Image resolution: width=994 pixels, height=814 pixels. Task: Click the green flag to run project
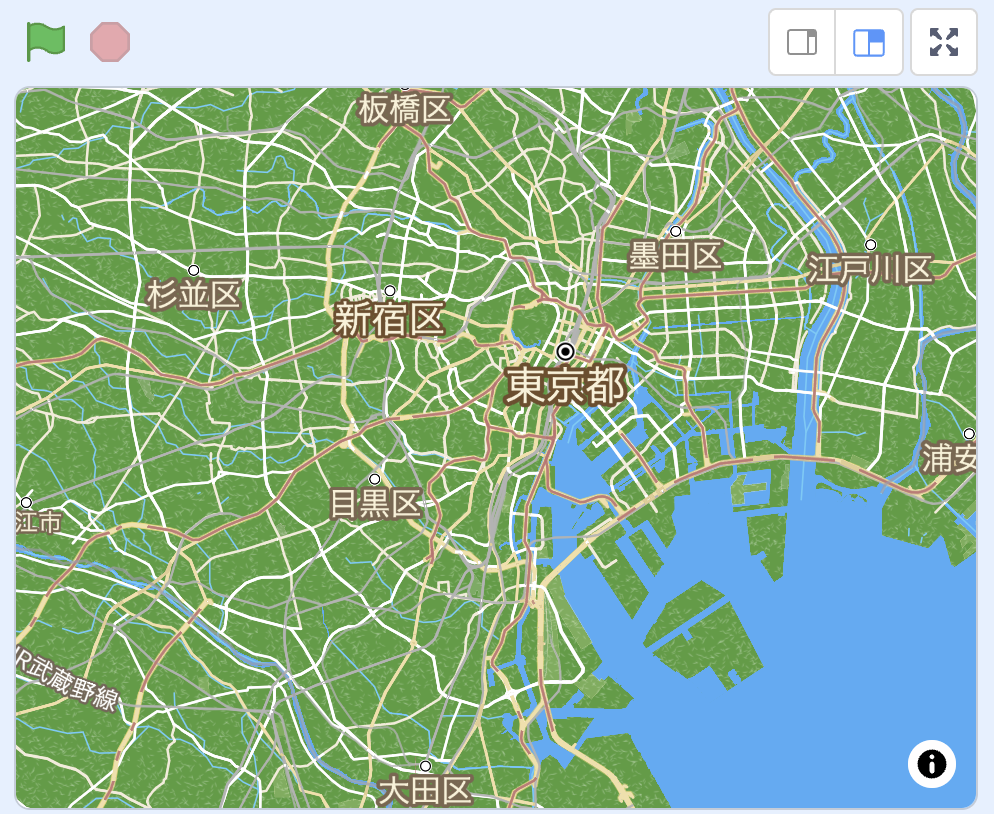click(x=46, y=42)
